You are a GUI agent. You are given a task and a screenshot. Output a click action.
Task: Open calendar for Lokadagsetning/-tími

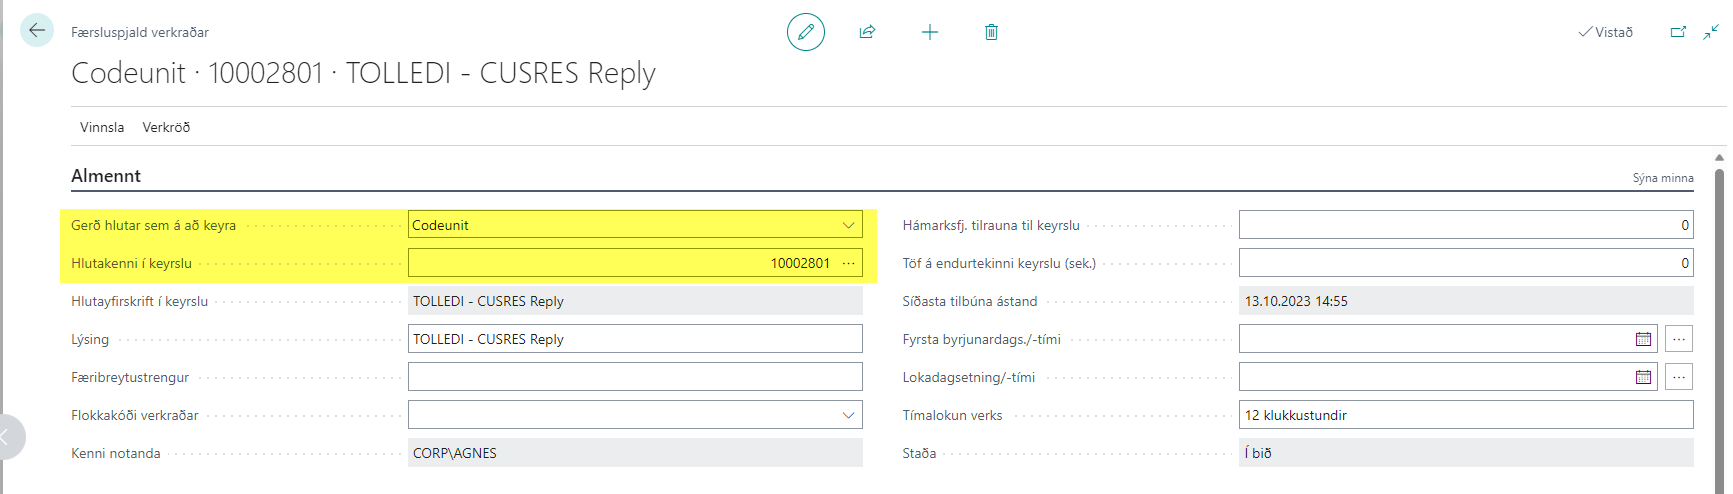point(1643,377)
